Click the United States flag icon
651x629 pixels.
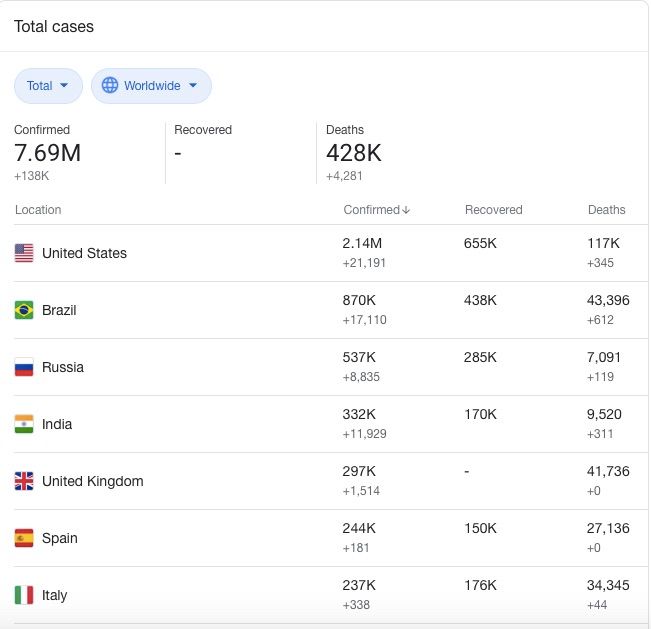pos(24,253)
